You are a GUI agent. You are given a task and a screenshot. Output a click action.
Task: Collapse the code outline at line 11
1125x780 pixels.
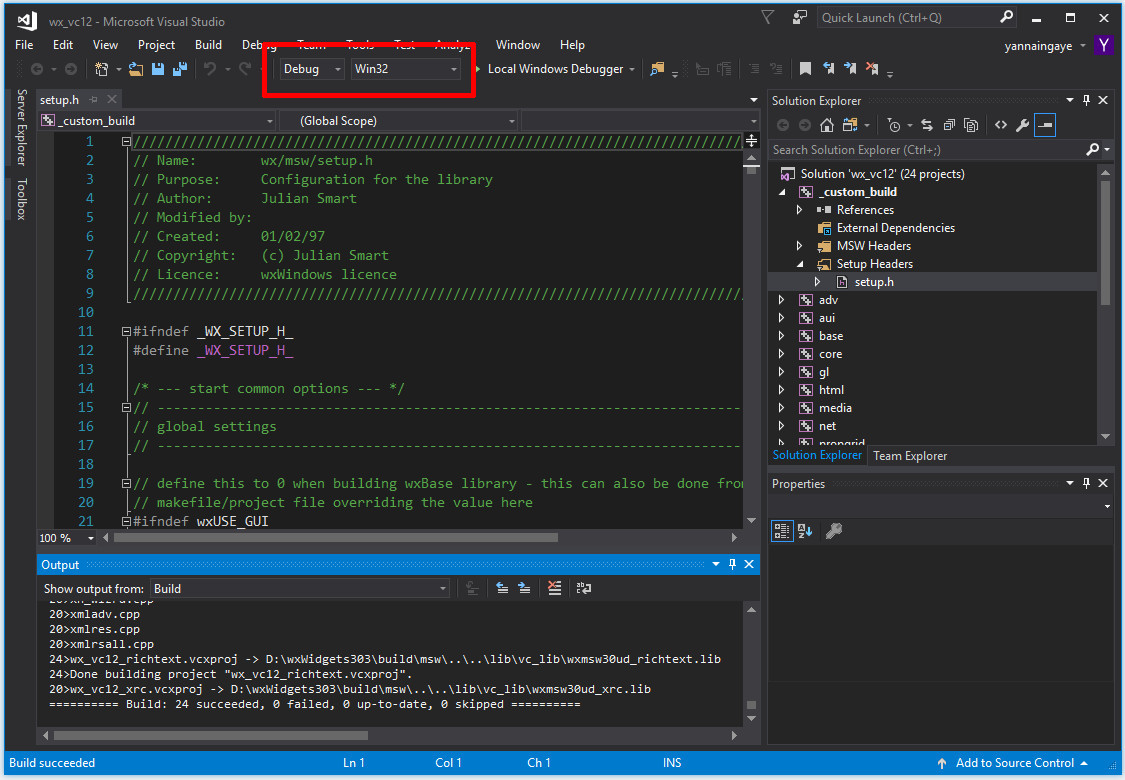pyautogui.click(x=126, y=332)
